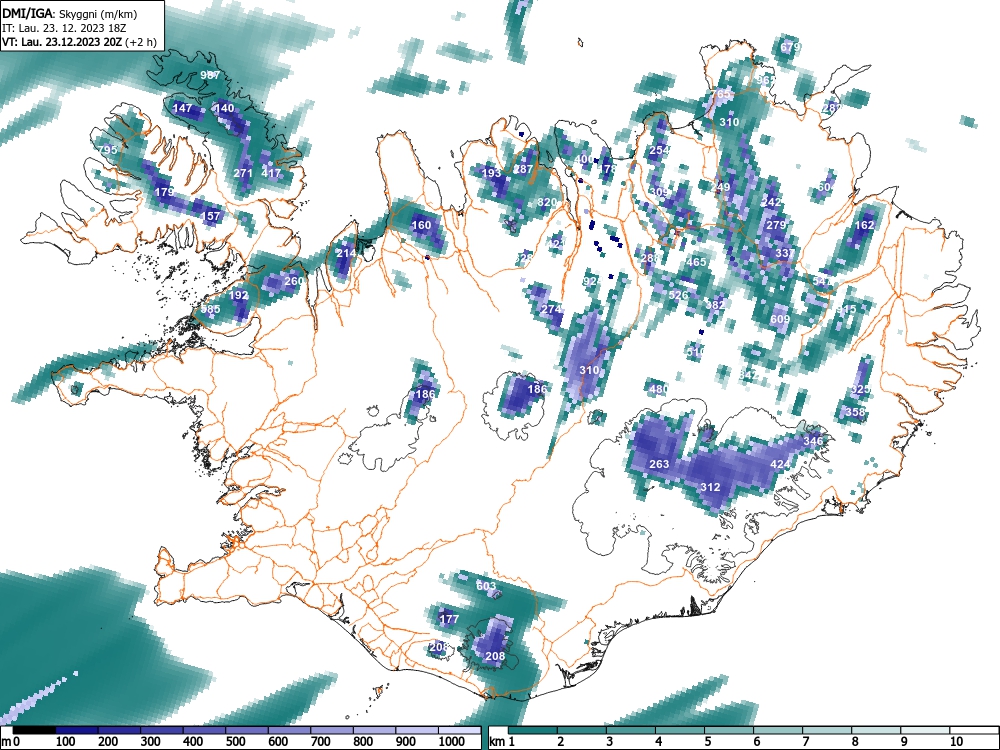Click the 271 visibility value
The width and height of the screenshot is (1000, 750).
click(244, 173)
